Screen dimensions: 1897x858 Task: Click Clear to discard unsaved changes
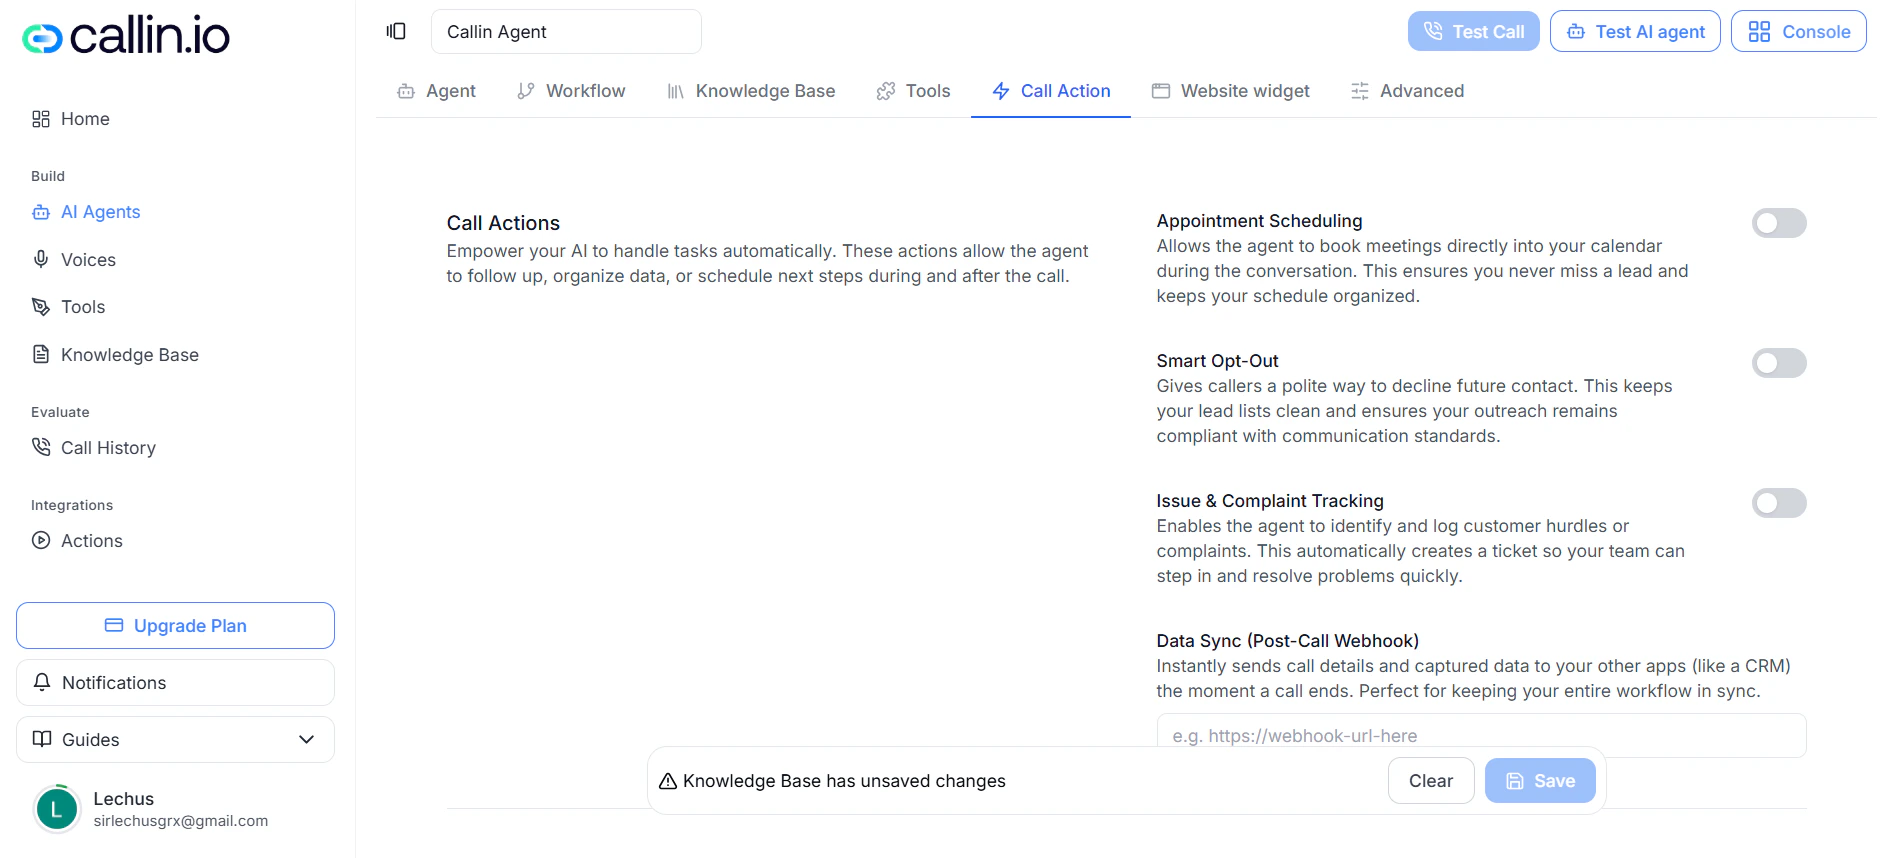tap(1431, 780)
